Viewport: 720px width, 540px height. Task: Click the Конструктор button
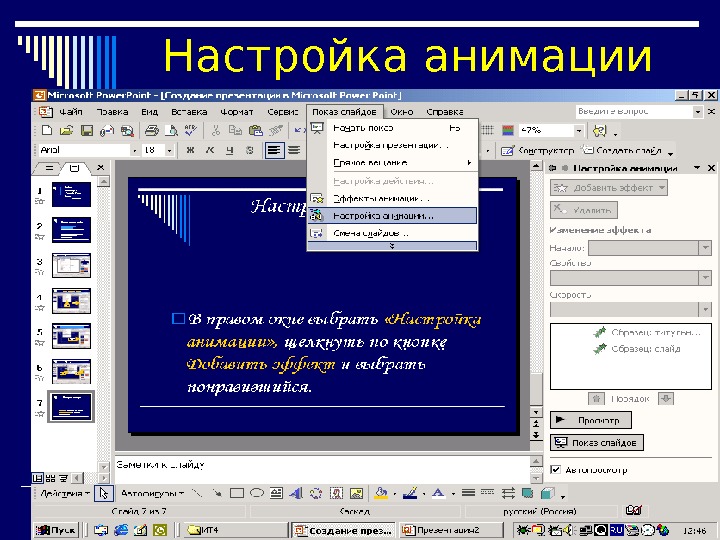(x=537, y=151)
